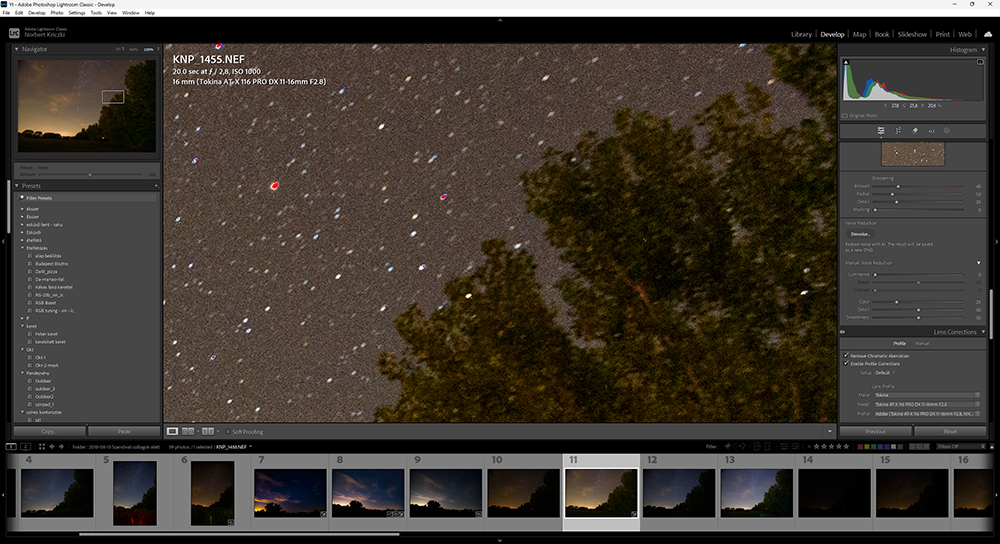Open Filters Off preset dropdown
Screen dimensions: 1000x544
960,446
